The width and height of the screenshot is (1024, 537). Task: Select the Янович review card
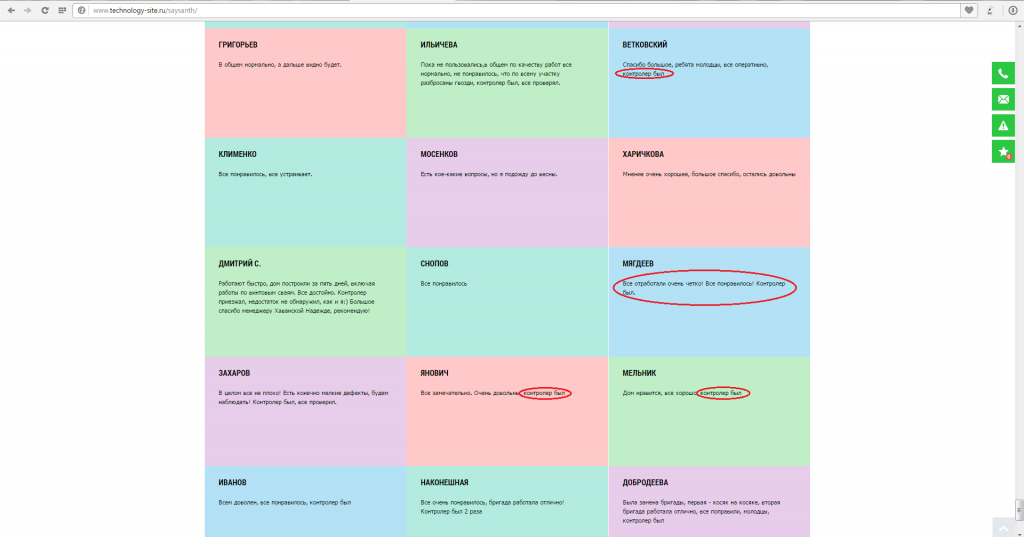point(507,412)
